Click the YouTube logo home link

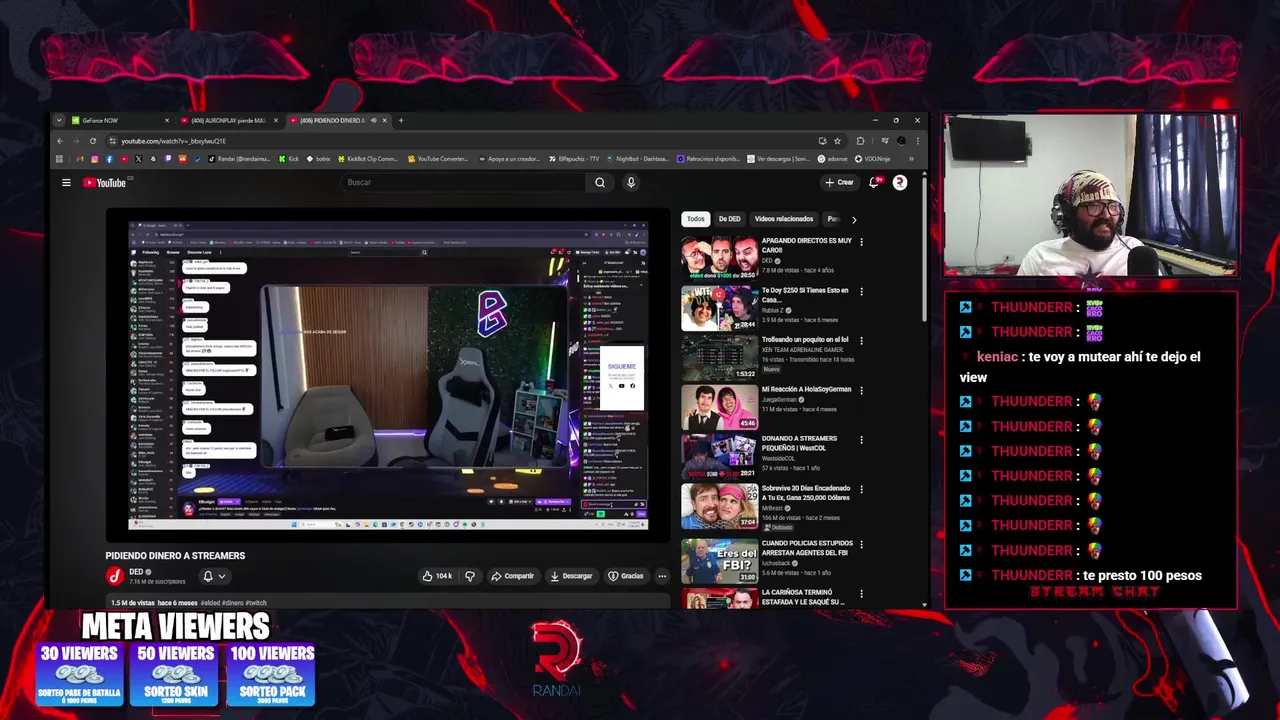click(104, 182)
